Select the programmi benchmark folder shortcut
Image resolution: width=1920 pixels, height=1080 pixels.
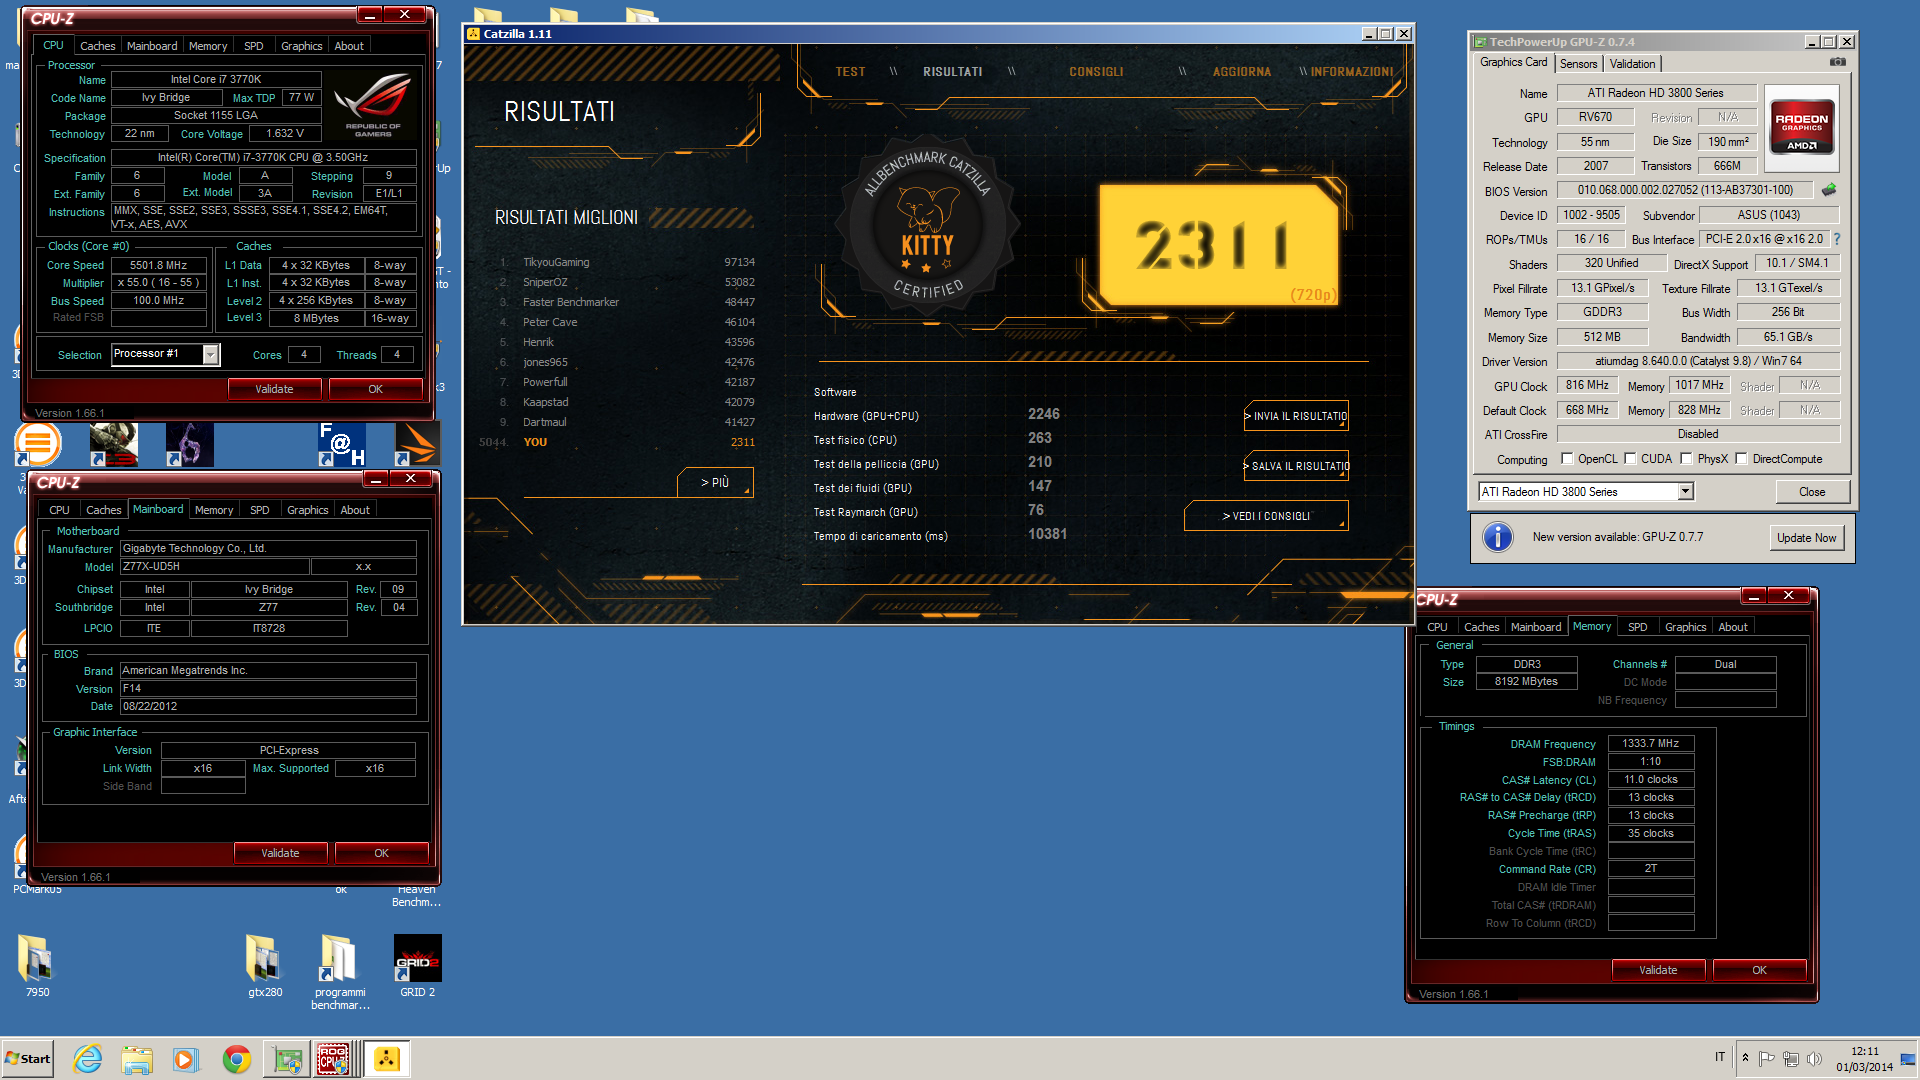(340, 972)
